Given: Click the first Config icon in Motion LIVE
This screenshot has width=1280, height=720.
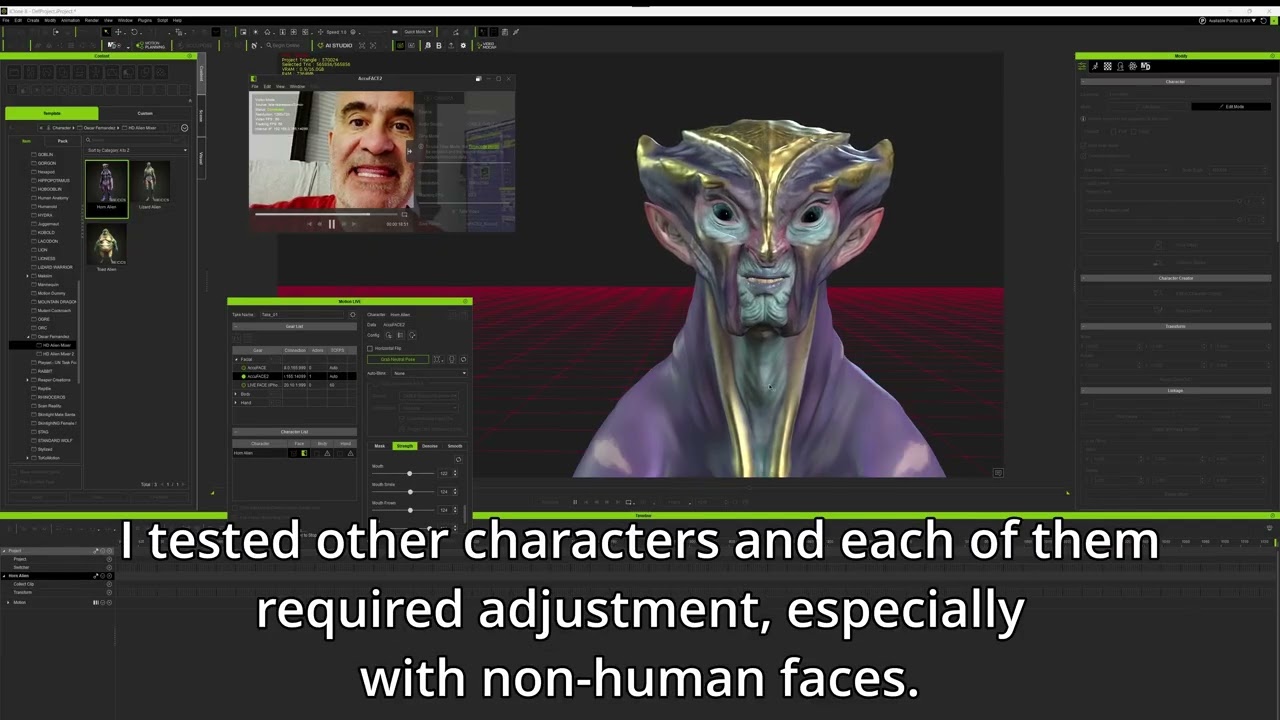Looking at the screenshot, I should pyautogui.click(x=389, y=335).
